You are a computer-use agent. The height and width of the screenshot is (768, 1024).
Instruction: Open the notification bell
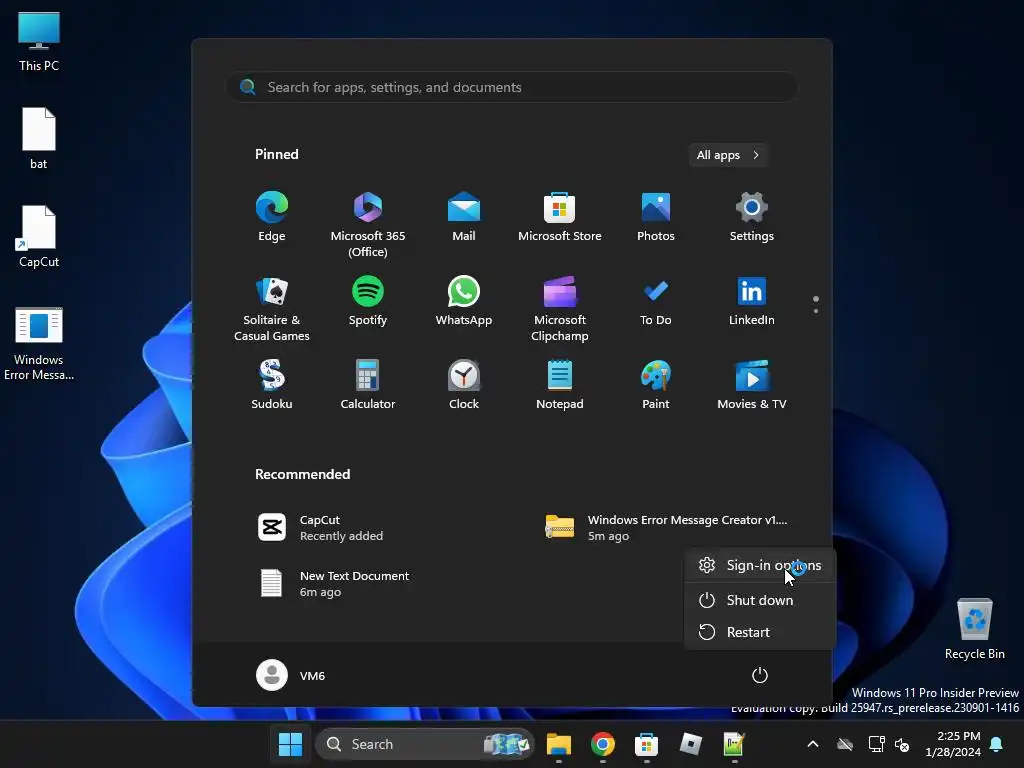coord(997,744)
